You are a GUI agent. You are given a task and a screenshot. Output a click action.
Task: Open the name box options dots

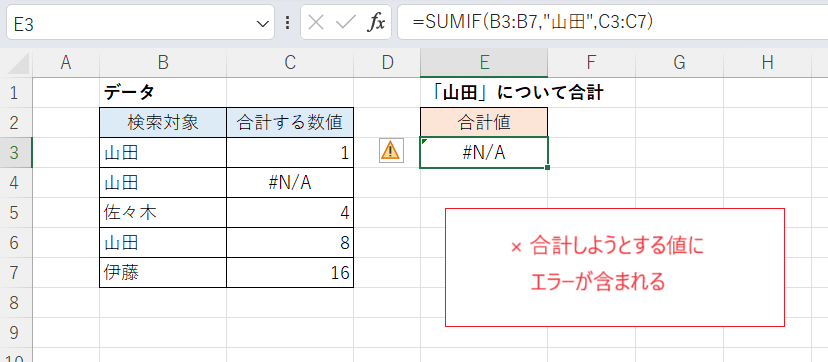(287, 23)
